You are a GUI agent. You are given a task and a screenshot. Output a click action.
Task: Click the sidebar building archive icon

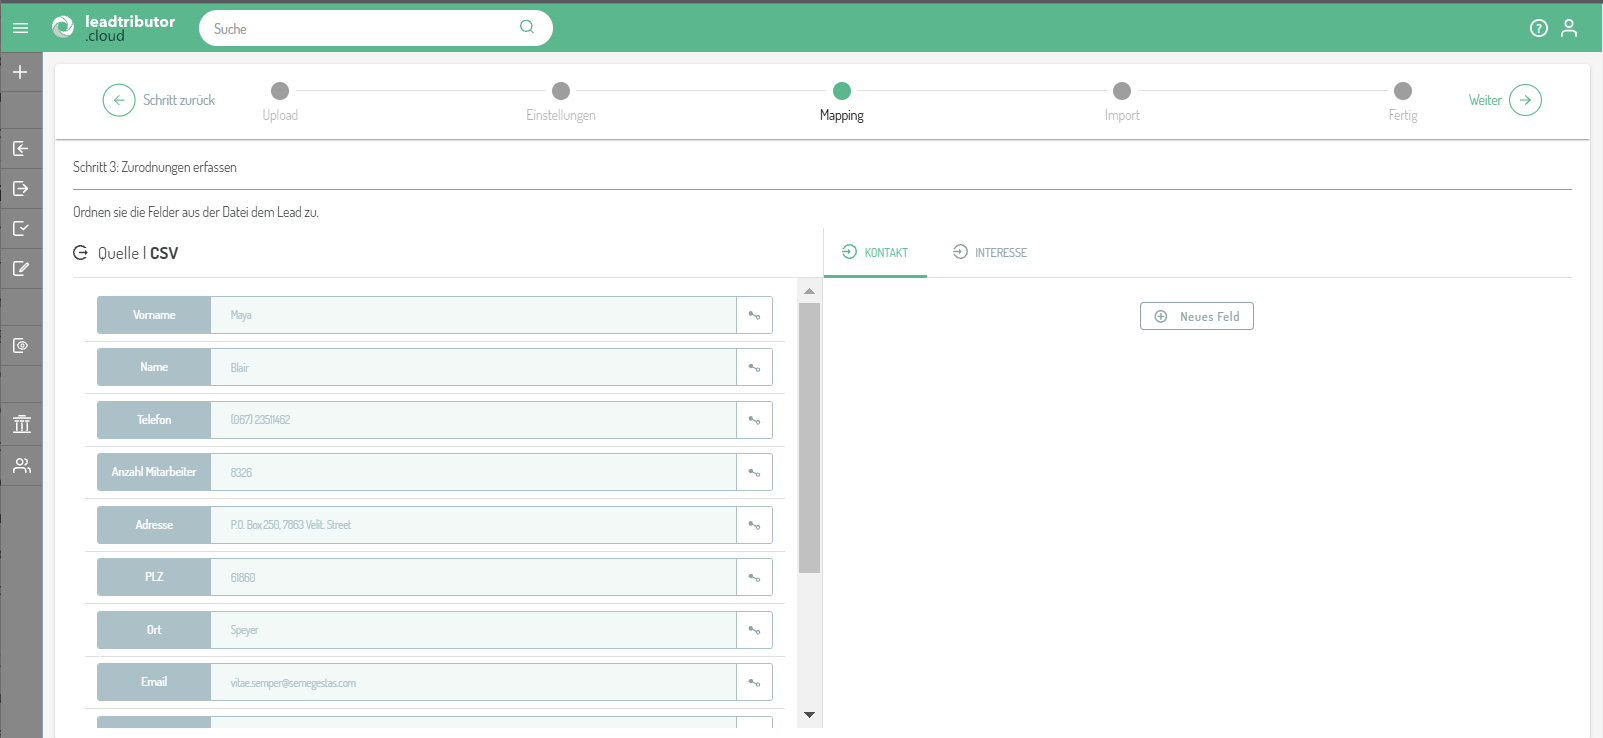pyautogui.click(x=21, y=424)
